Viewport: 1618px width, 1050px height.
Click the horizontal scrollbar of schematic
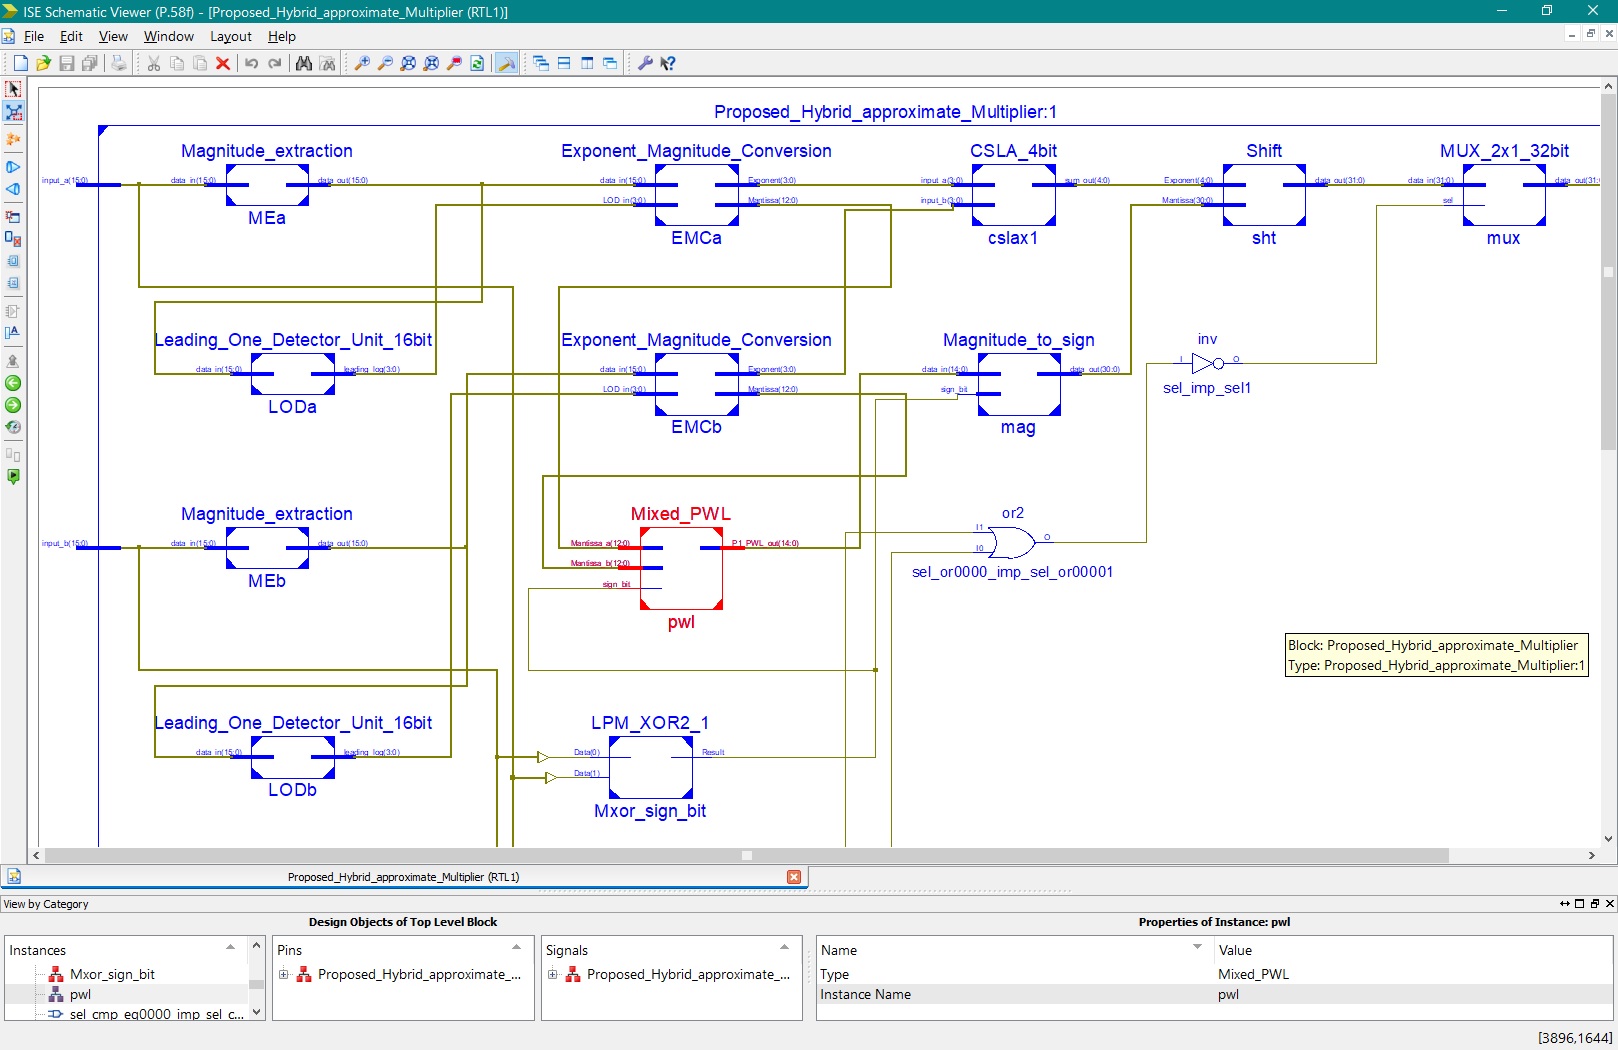pyautogui.click(x=746, y=856)
